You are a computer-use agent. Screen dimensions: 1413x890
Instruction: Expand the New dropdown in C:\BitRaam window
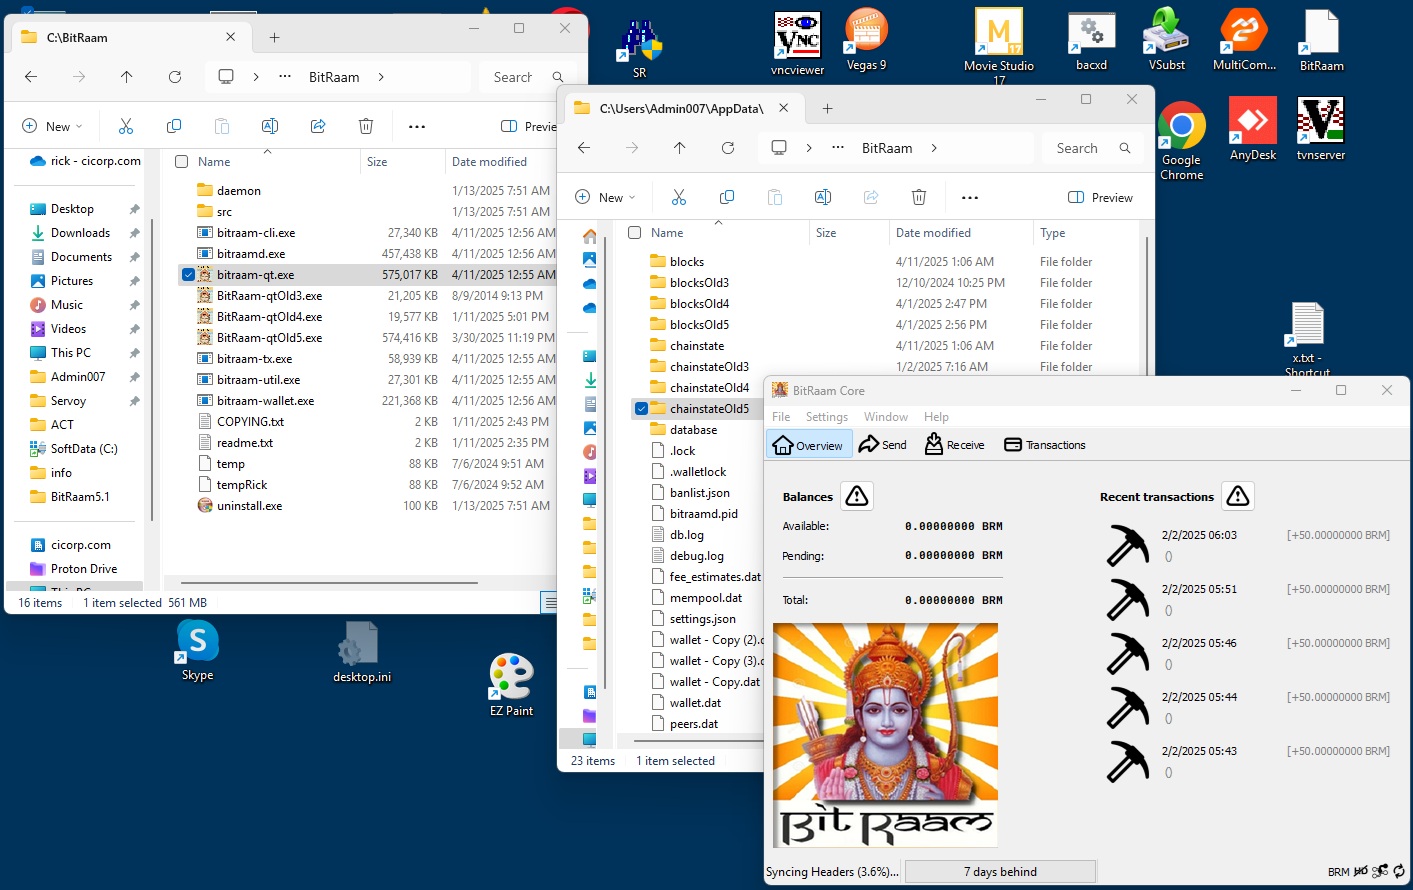click(x=52, y=126)
